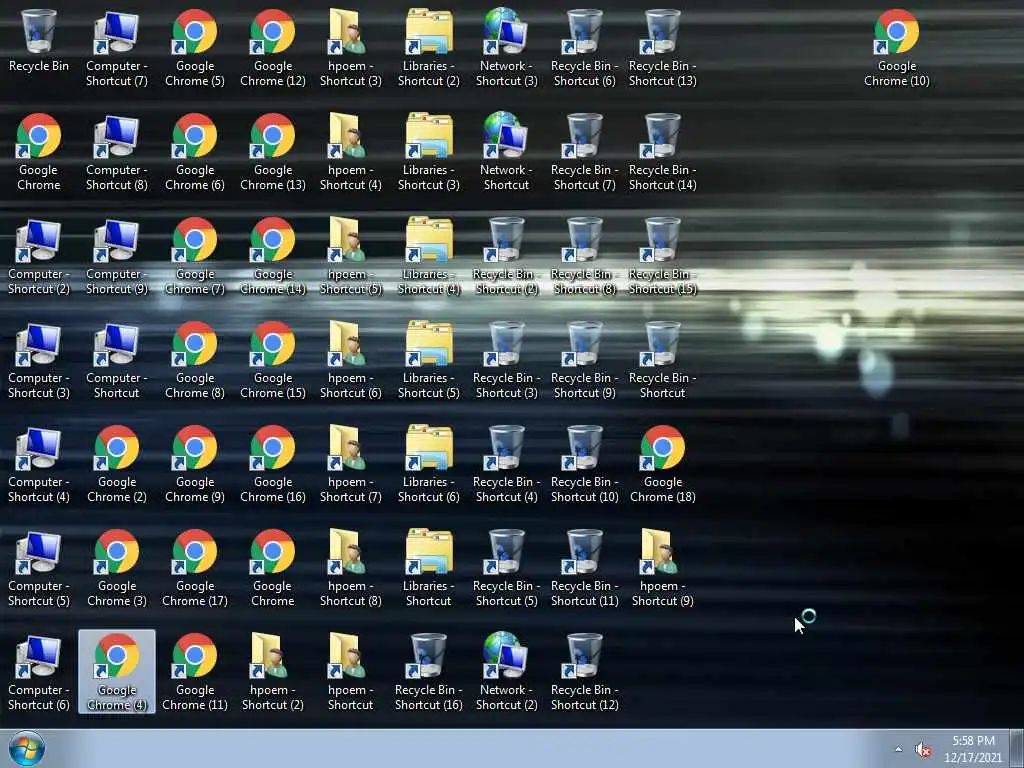Select the Google Chrome (18) shortcut
The image size is (1024, 768).
662,463
